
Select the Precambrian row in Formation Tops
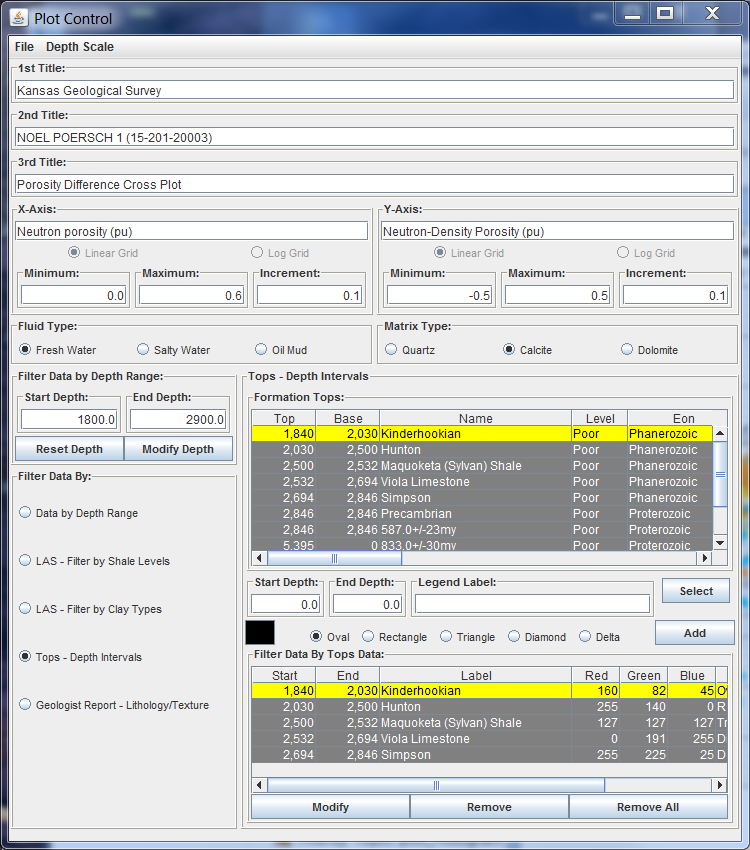482,513
